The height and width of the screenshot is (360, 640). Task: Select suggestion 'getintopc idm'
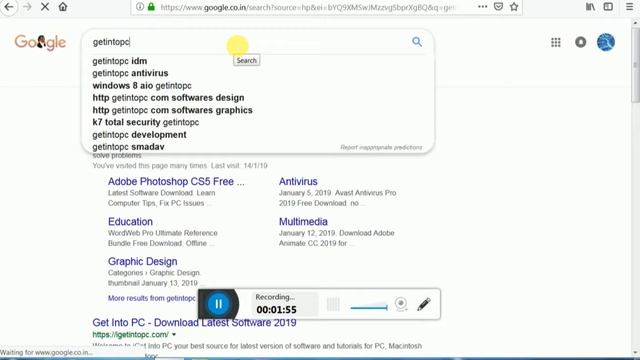[x=120, y=61]
